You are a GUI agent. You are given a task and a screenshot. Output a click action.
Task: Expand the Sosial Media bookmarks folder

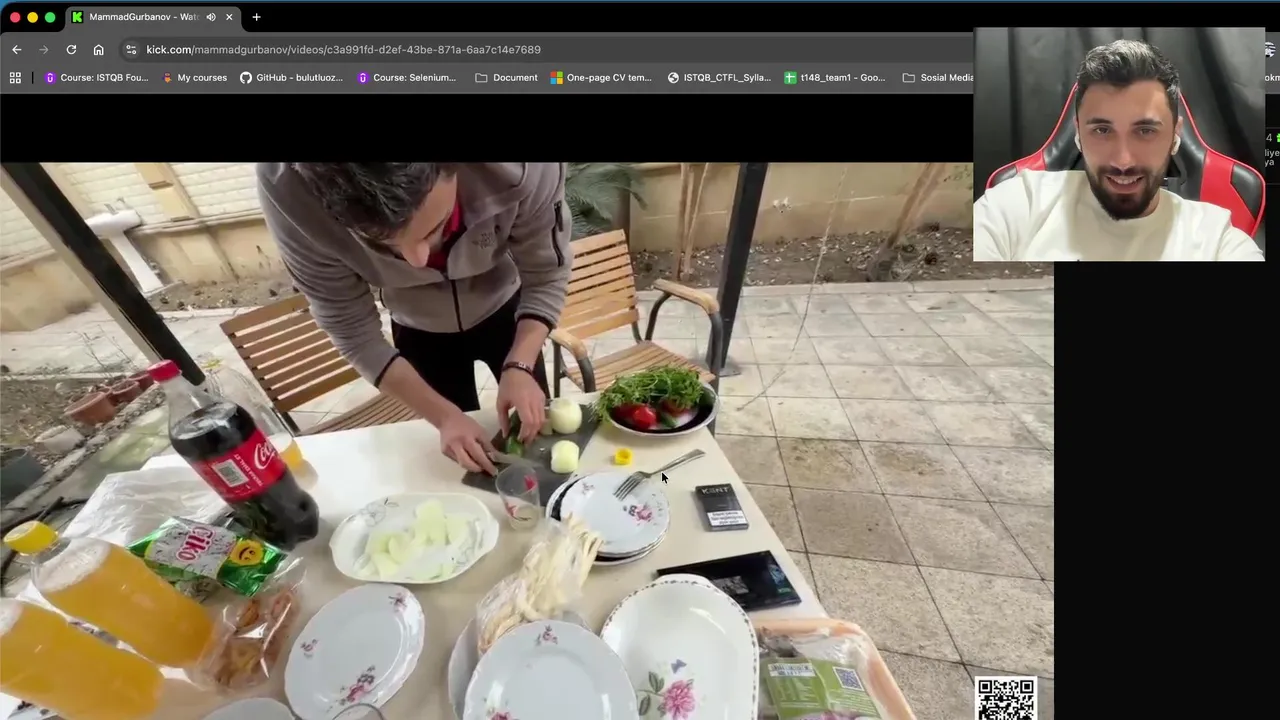click(938, 77)
